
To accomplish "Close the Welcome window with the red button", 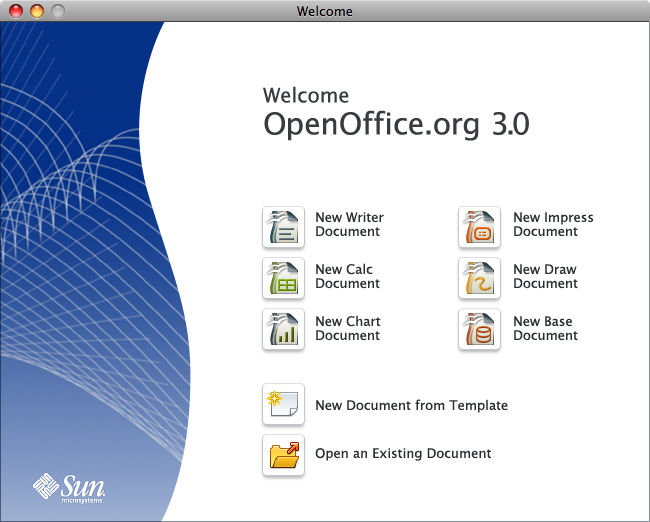I will 15,11.
